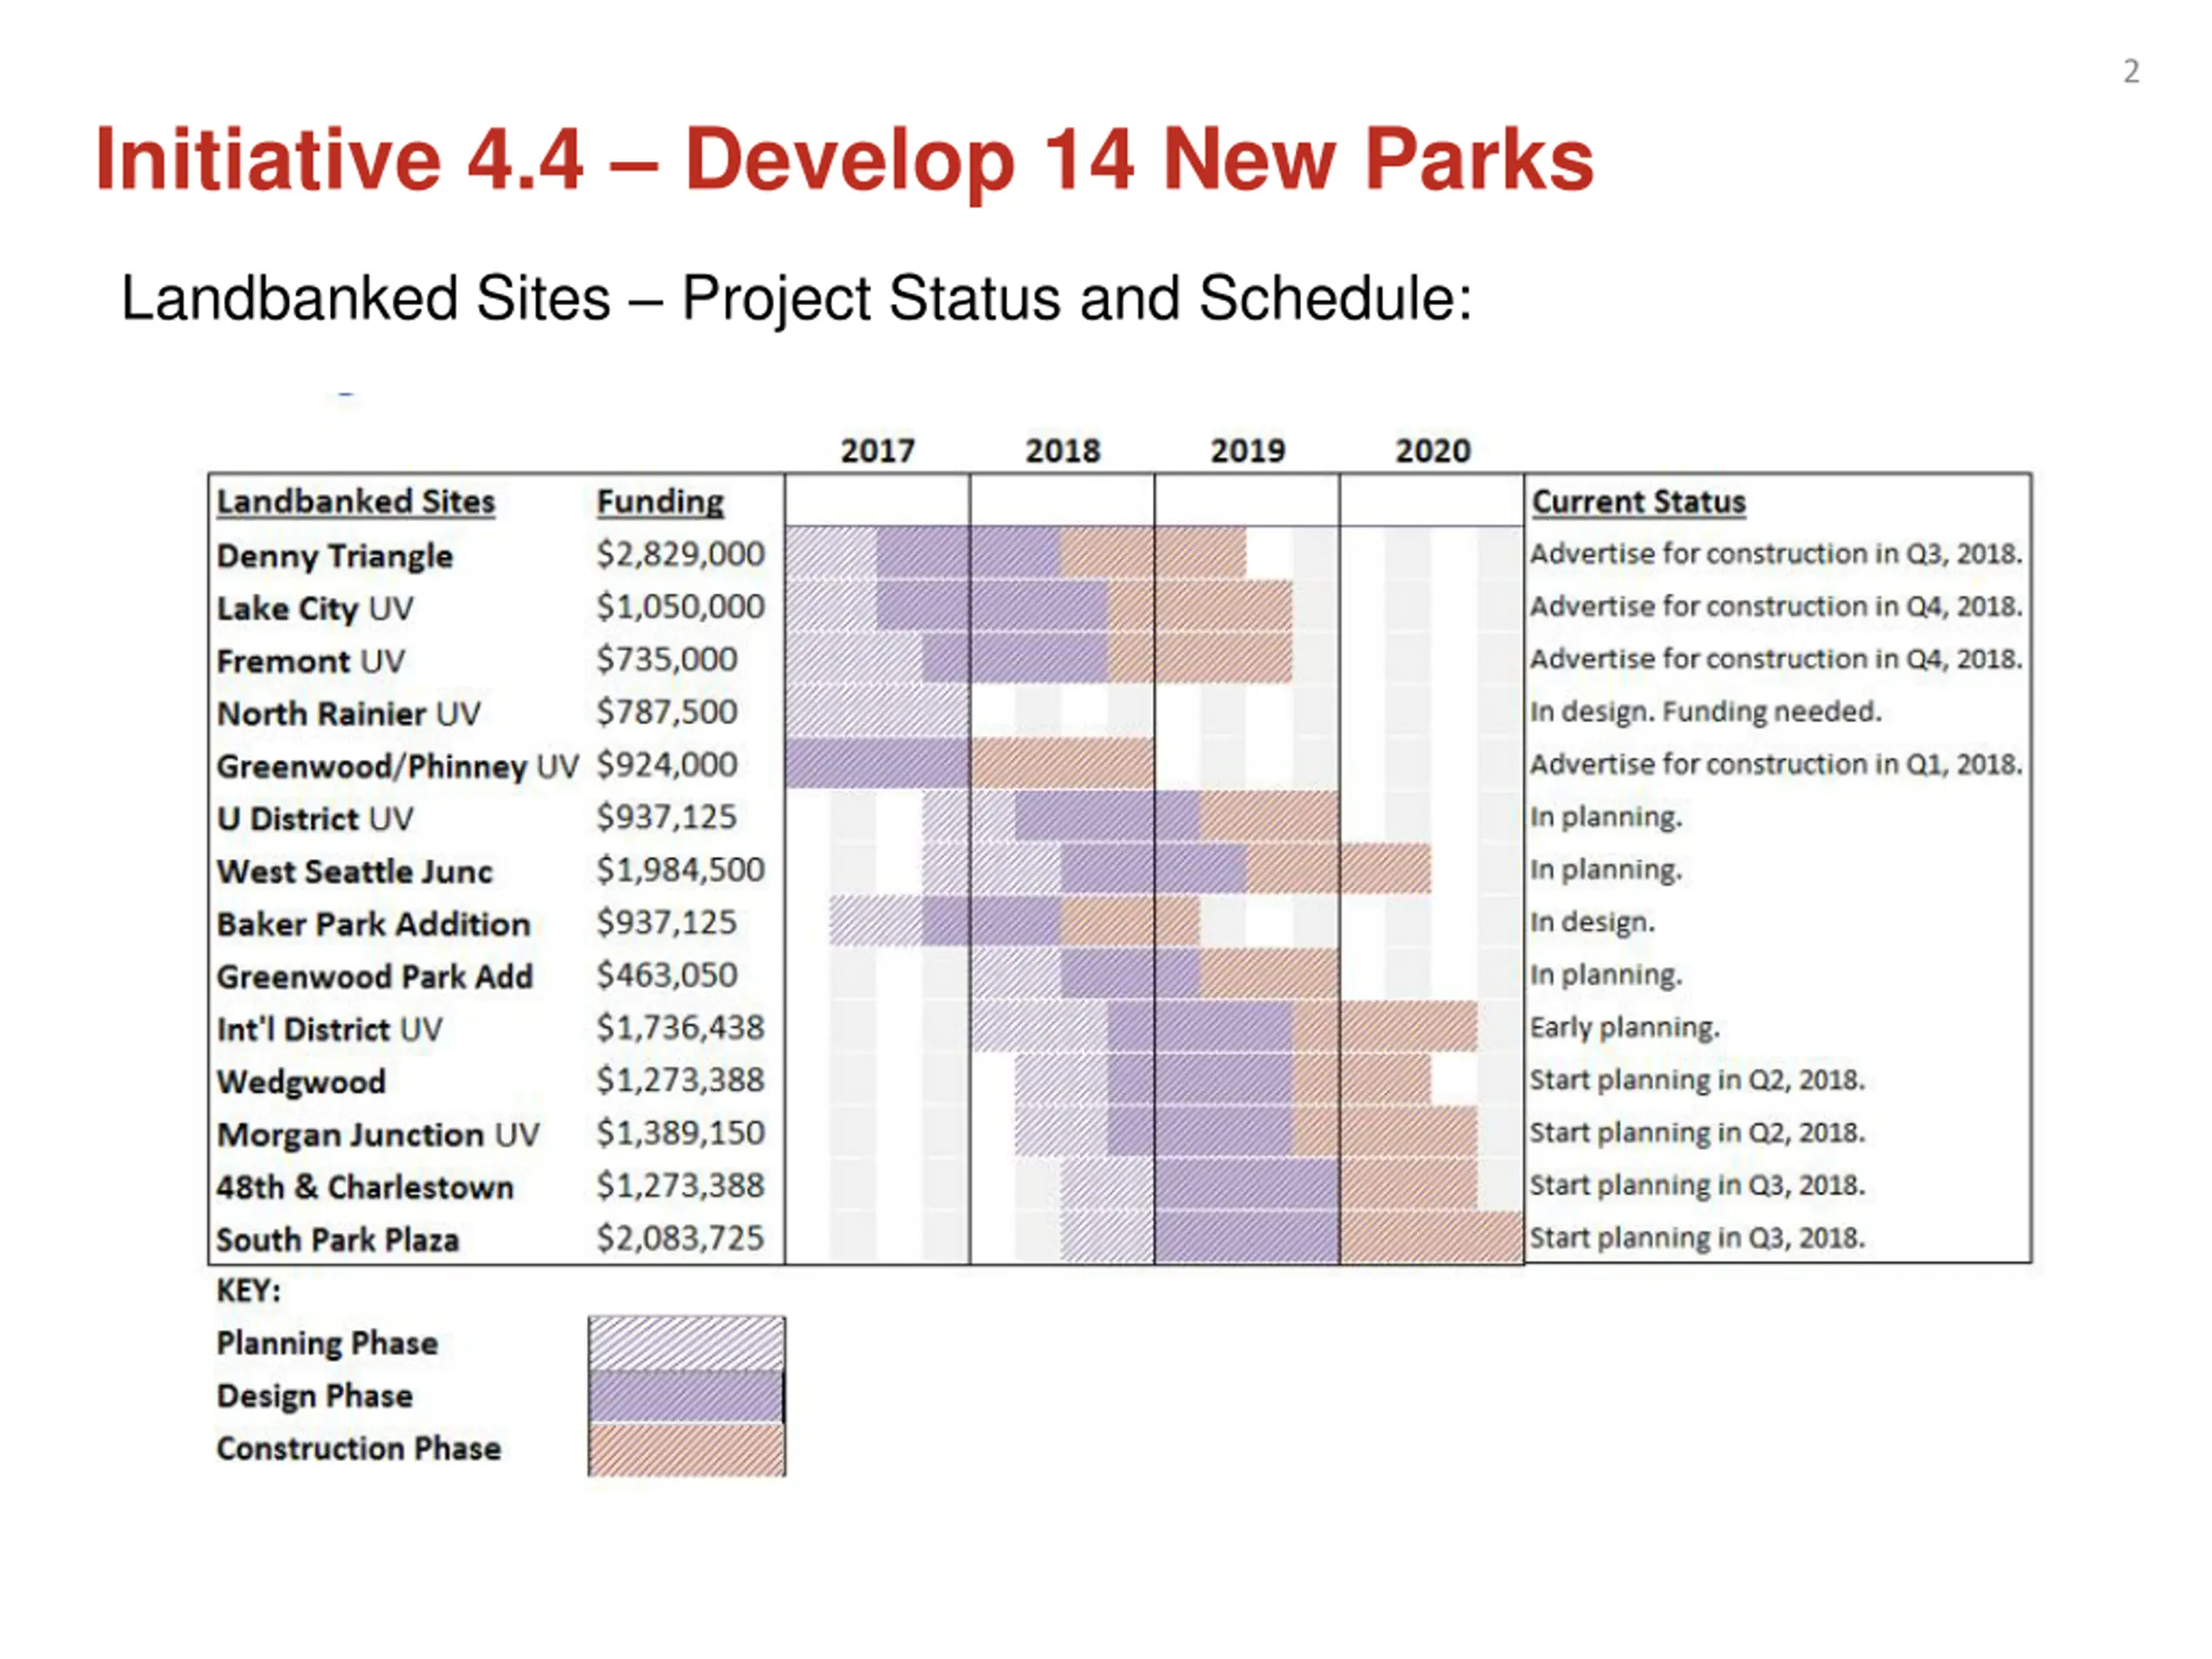This screenshot has height=1659, width=2212.
Task: Click U District 'In planning.' status
Action: (x=1606, y=817)
